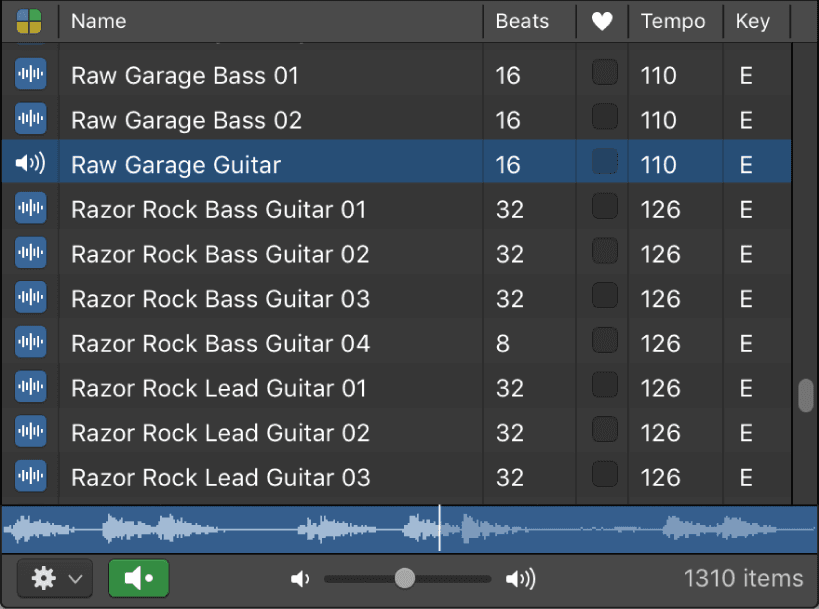The width and height of the screenshot is (819, 609).
Task: Click the 110 tempo of Raw Garage Guitar
Action: (659, 165)
